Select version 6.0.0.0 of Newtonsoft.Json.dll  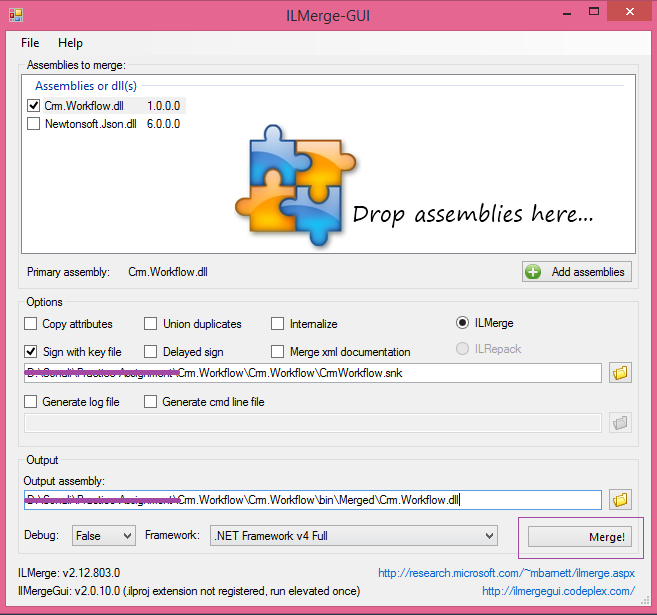coord(163,124)
